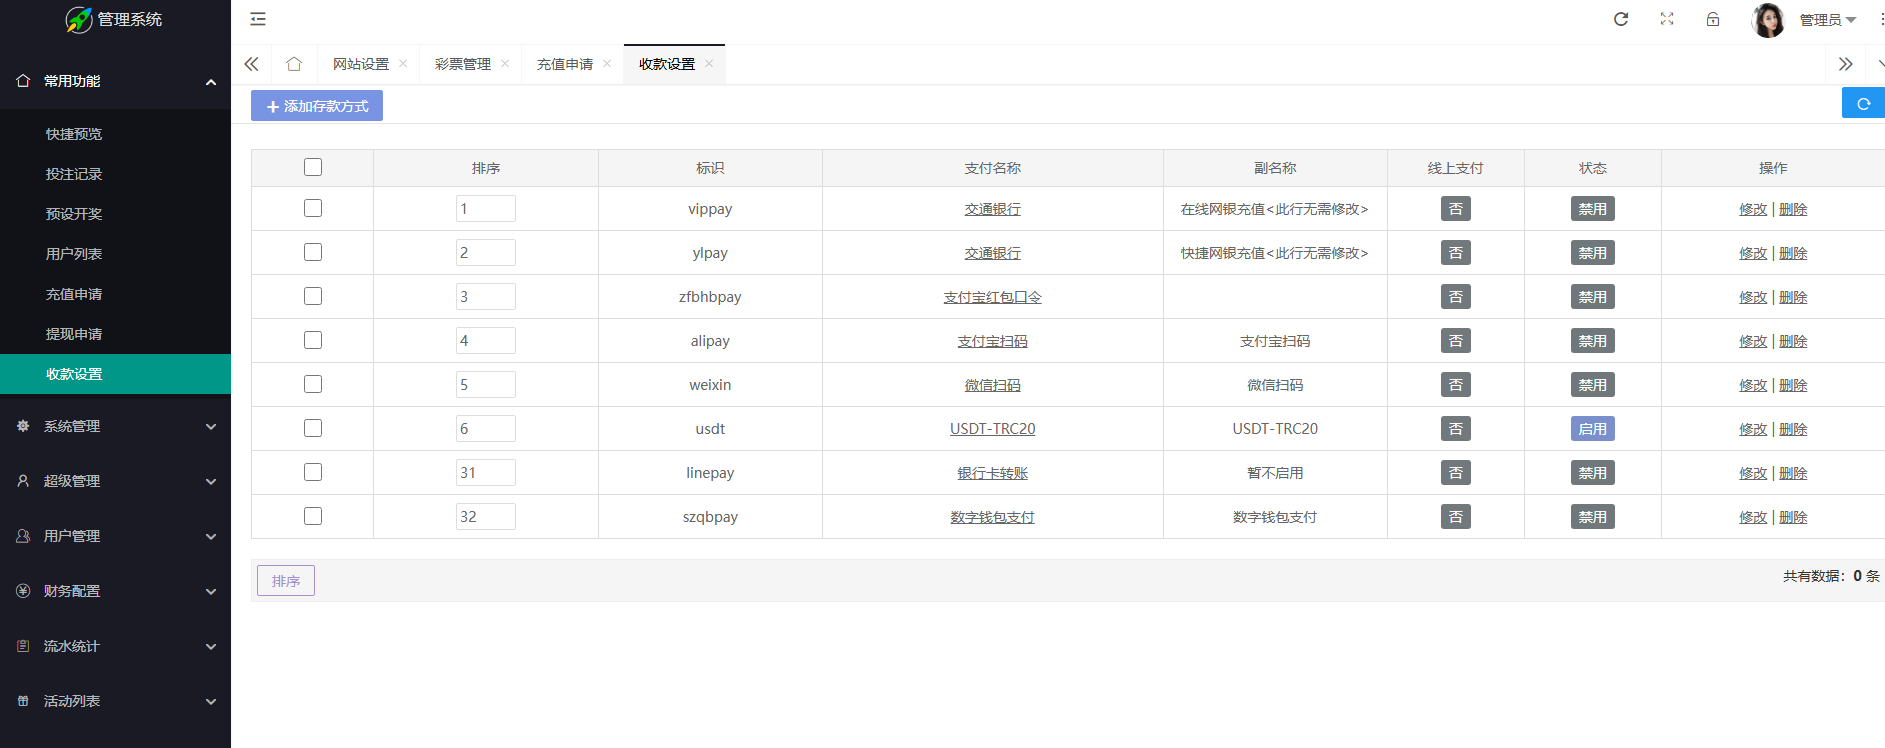Check the select-all checkbox in table header
Viewport: 1885px width, 748px height.
point(313,167)
